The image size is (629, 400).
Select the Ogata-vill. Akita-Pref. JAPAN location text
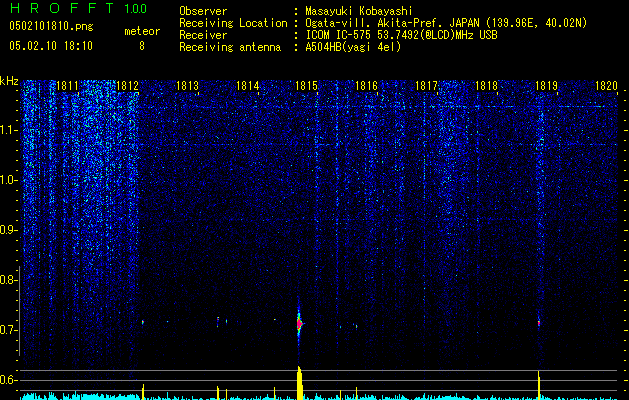point(446,23)
